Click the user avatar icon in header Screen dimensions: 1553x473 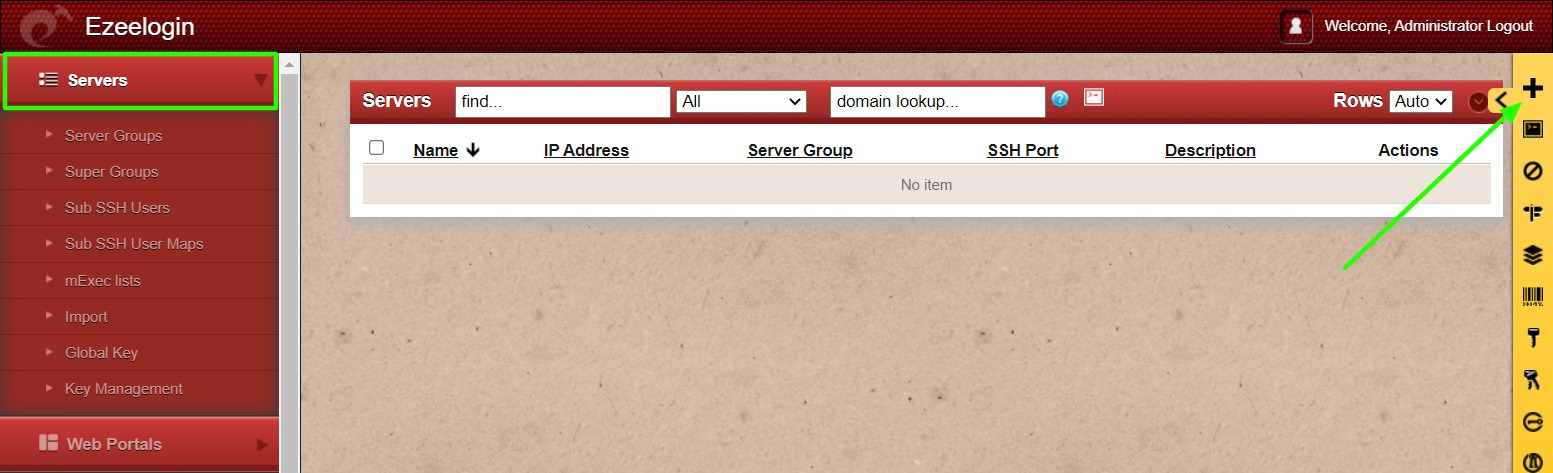tap(1296, 26)
